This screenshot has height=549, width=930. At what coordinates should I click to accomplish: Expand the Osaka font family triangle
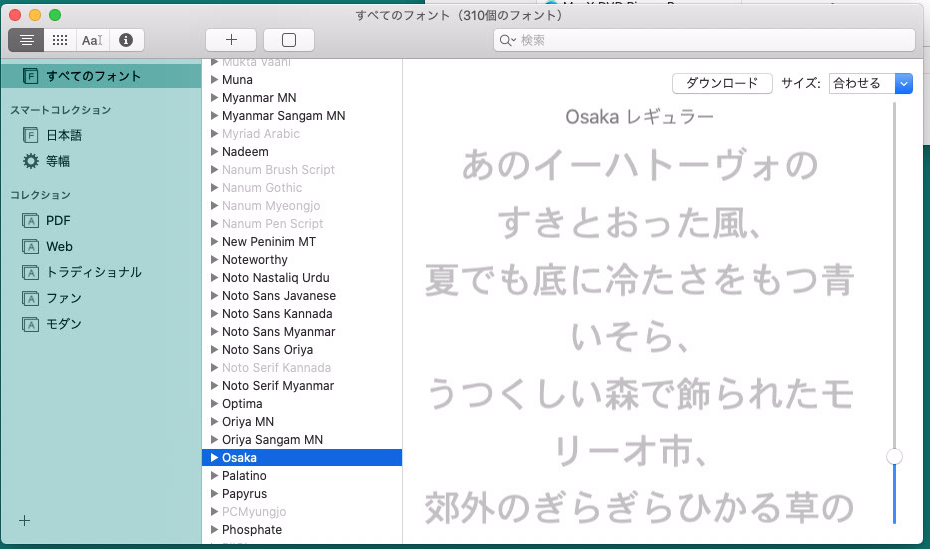(x=214, y=458)
